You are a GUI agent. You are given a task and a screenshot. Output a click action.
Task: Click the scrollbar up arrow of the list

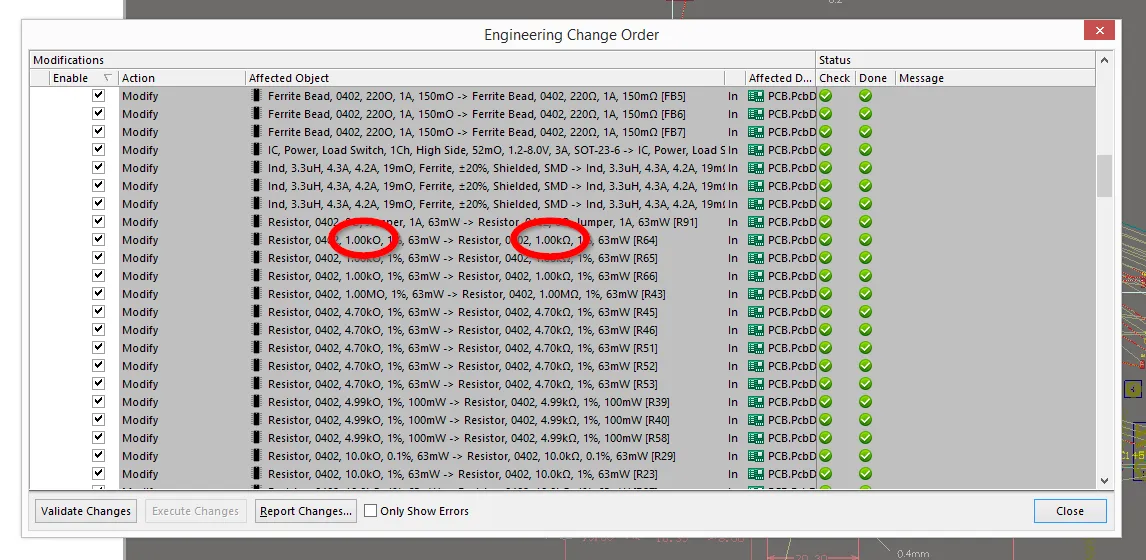(1104, 60)
